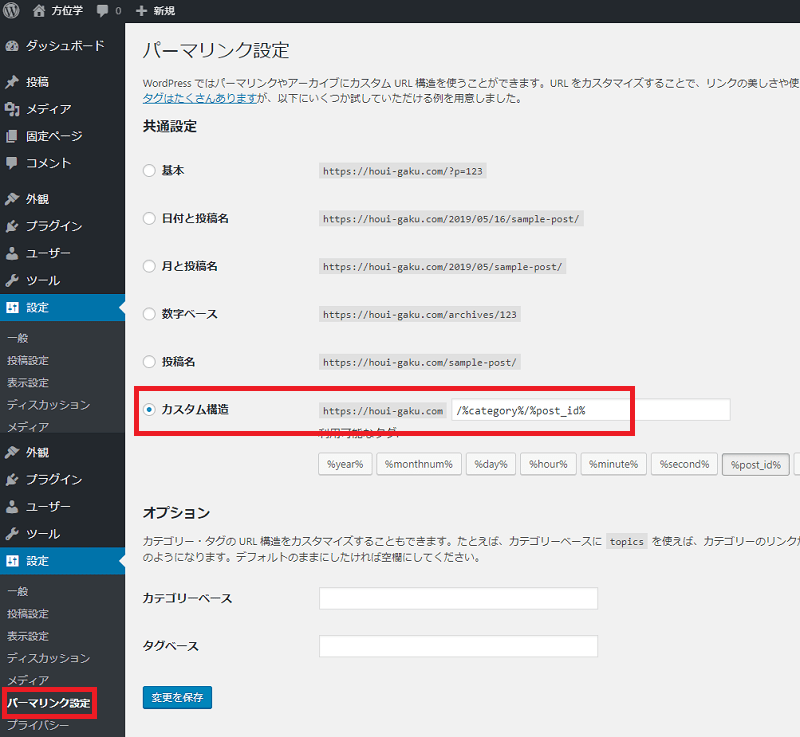Click the ダッシュボード gauge icon
Screen dimensions: 800x737
[x=12, y=46]
